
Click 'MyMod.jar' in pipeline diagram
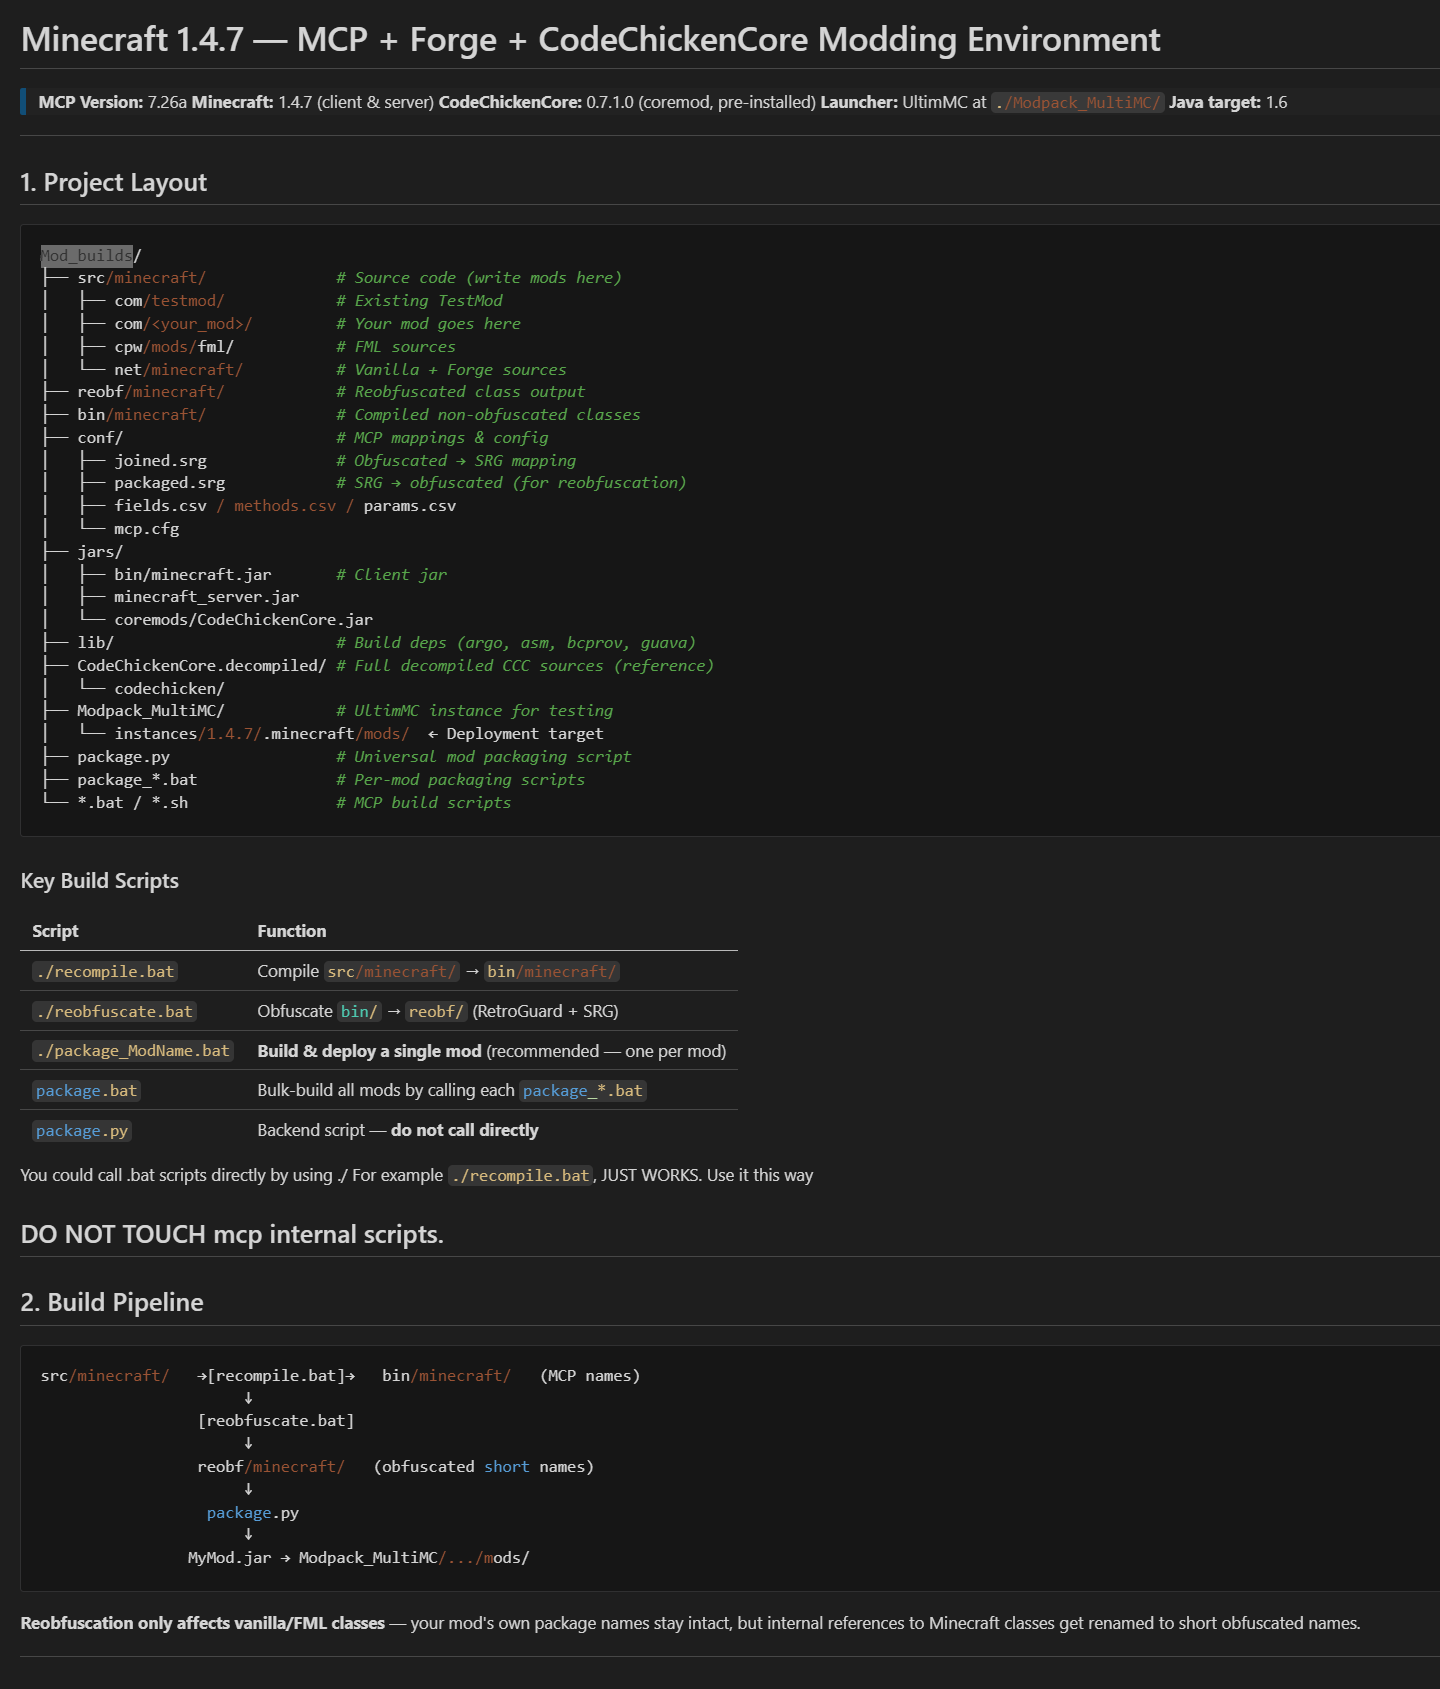[229, 1558]
